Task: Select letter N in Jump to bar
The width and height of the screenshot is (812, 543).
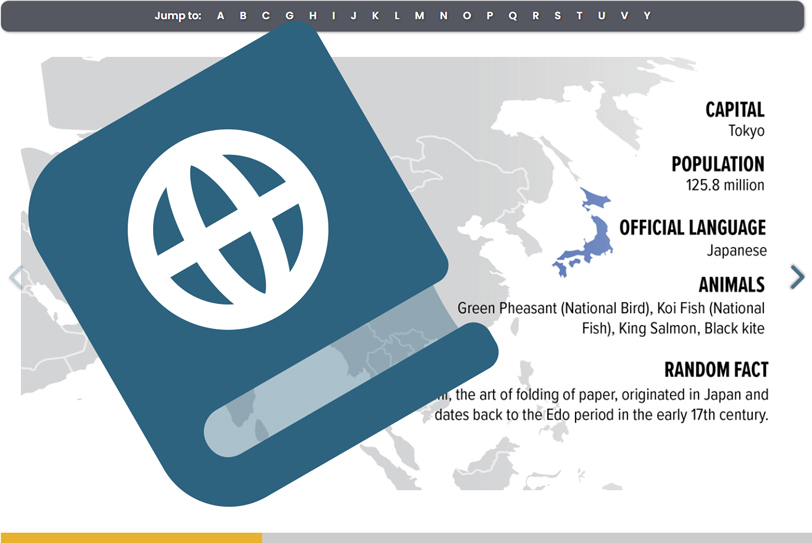Action: 443,16
